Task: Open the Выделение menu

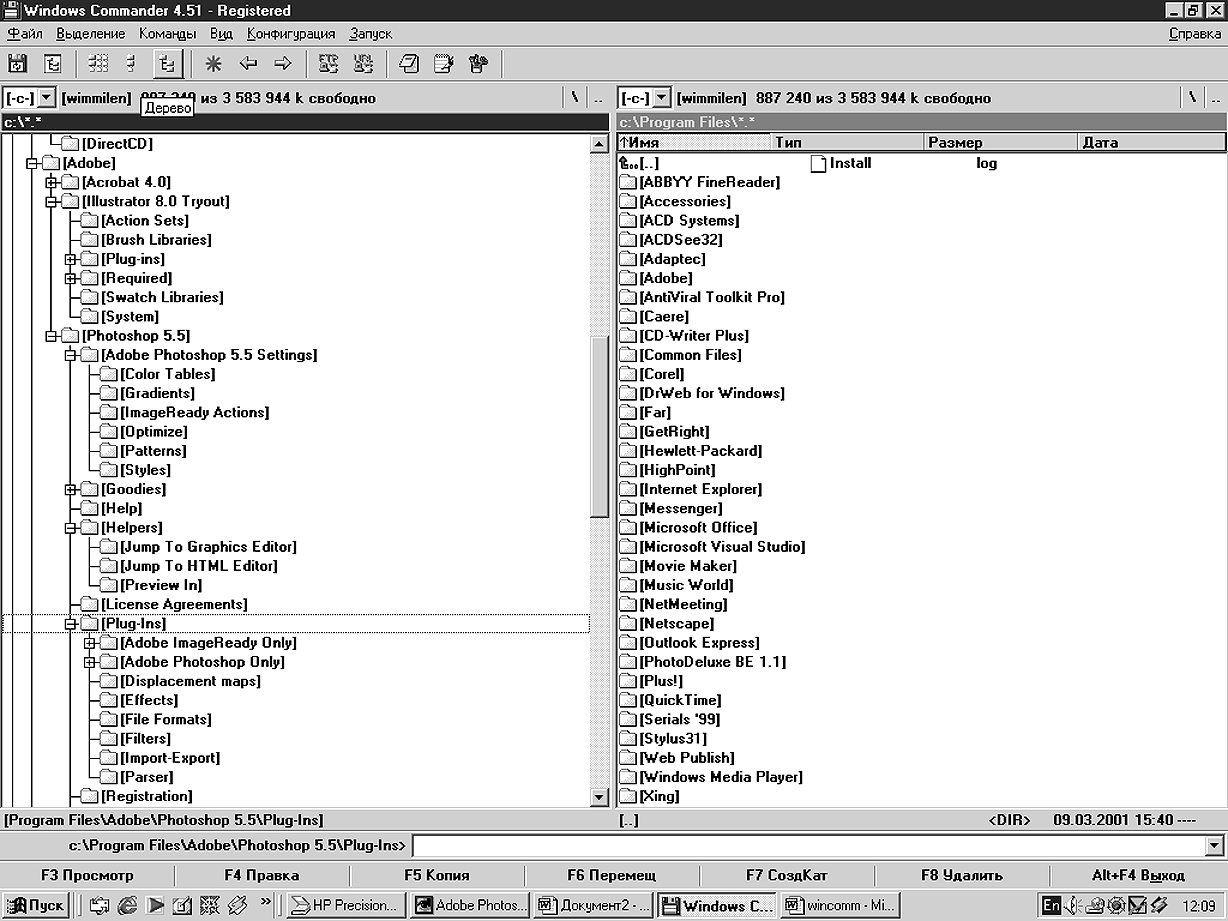Action: (x=90, y=34)
